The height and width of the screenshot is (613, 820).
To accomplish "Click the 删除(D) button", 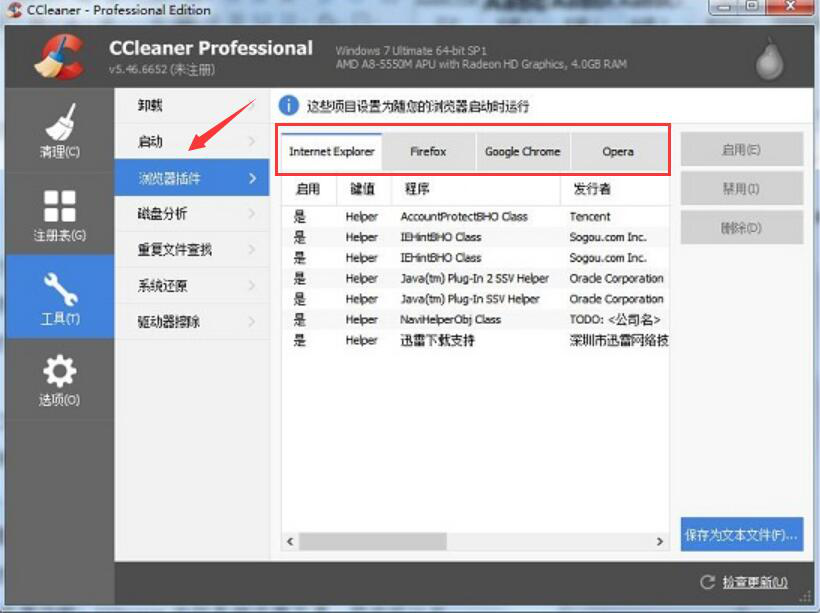I will click(741, 227).
